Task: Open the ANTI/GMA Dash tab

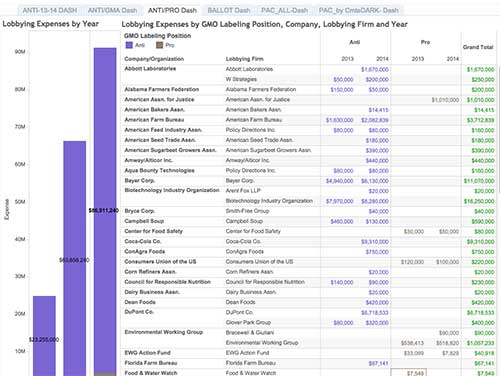Action: tap(112, 10)
